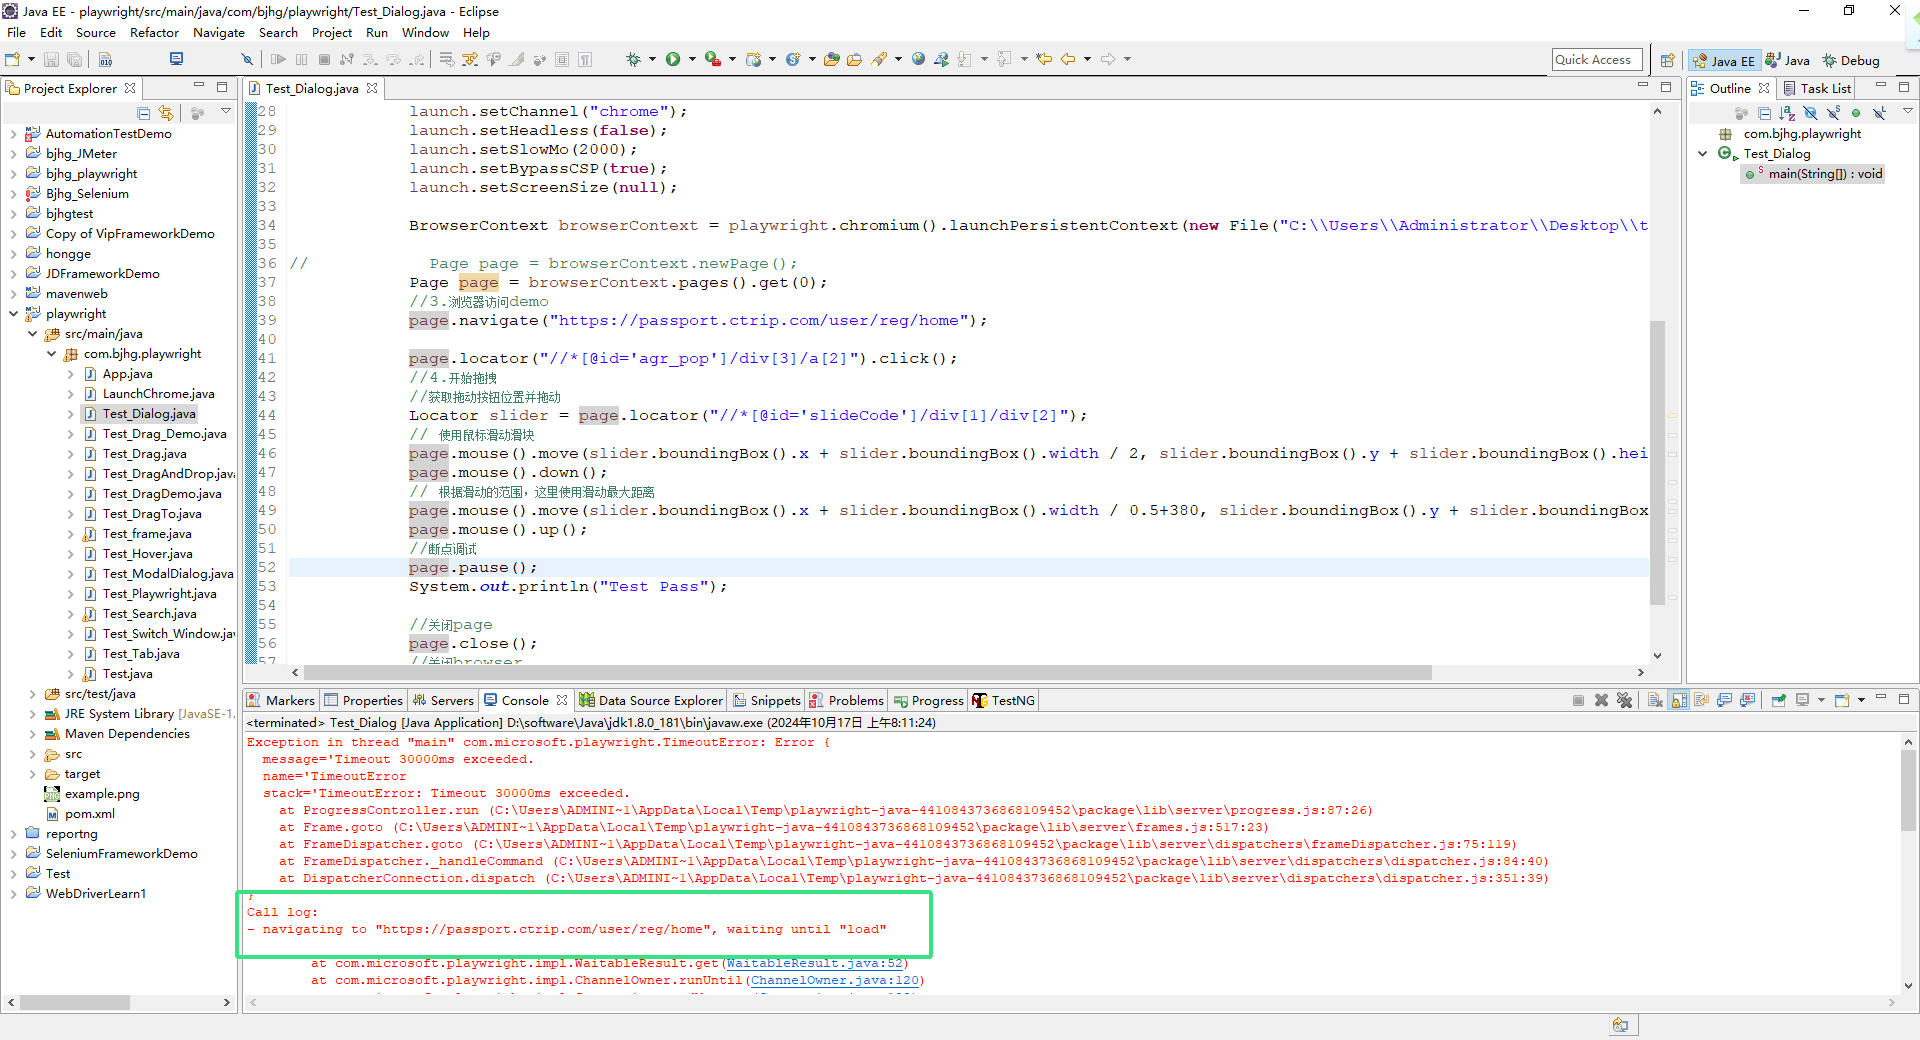This screenshot has width=1920, height=1040.
Task: Click the green Run button in toolbar
Action: click(673, 60)
